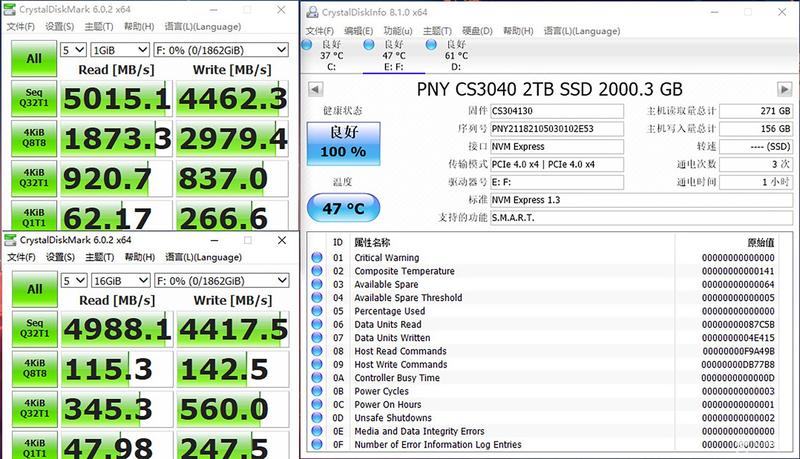Click CrystalDiskInfo title bar app icon
Screen dimensions: 800x459
312,12
